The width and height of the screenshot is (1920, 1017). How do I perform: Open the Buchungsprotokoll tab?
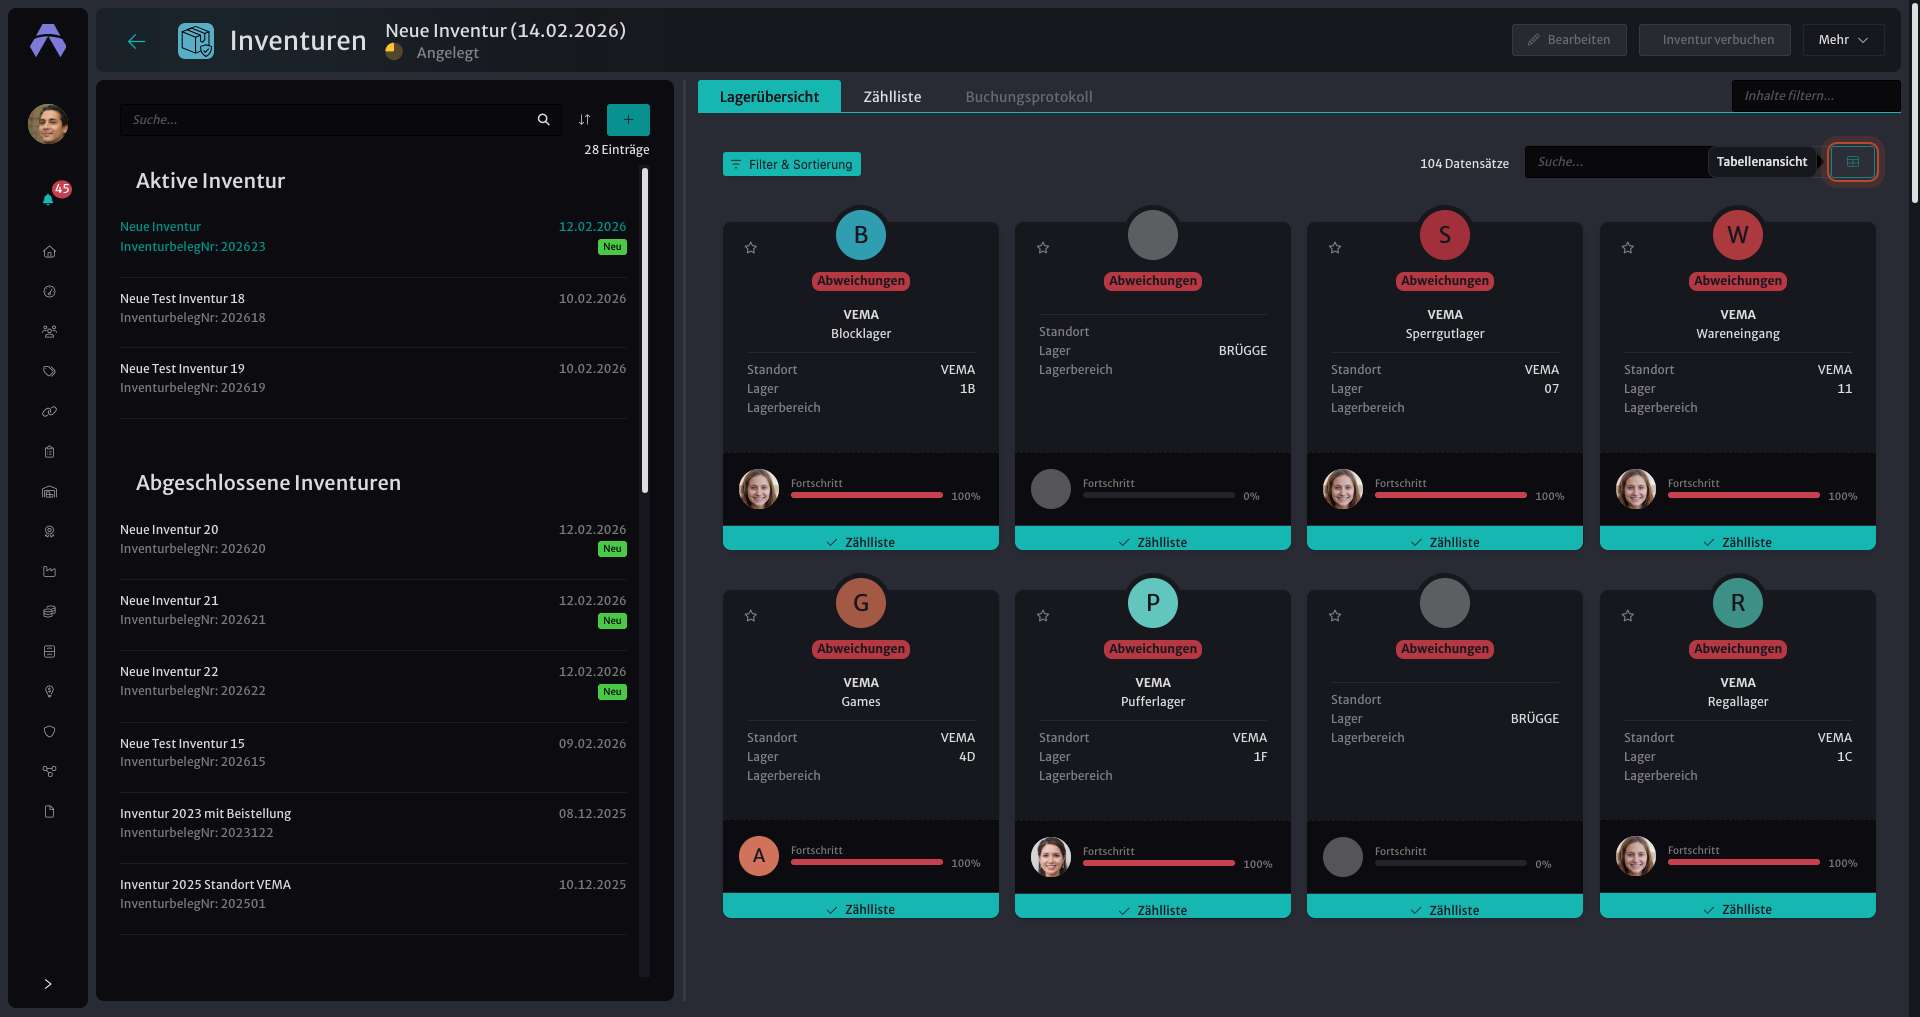[1029, 97]
